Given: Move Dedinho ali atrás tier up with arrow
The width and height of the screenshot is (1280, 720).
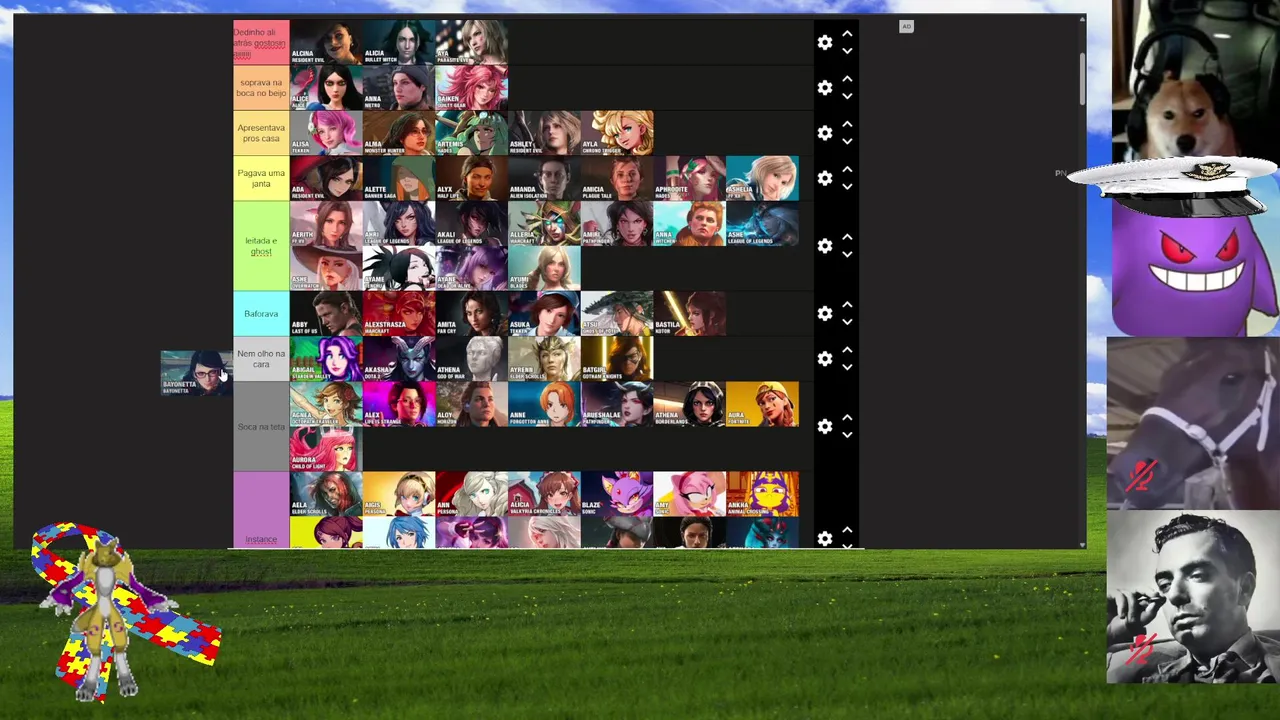Looking at the screenshot, I should 847,34.
